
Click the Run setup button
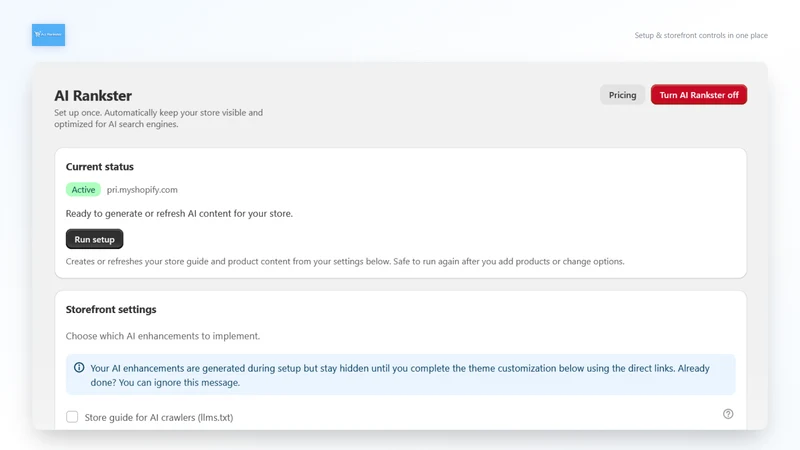pyautogui.click(x=94, y=239)
